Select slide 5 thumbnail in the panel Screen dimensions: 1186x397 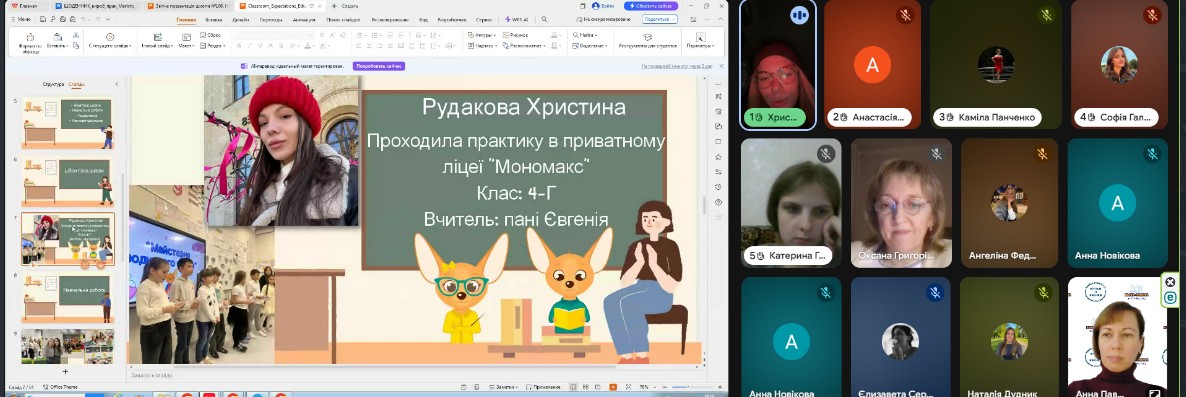point(67,123)
